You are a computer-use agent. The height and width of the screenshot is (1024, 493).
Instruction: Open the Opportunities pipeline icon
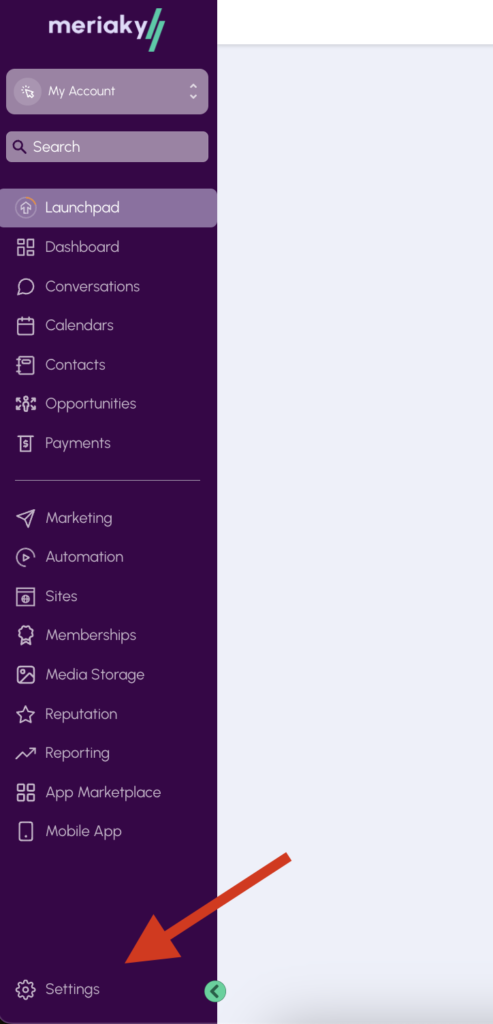point(25,404)
